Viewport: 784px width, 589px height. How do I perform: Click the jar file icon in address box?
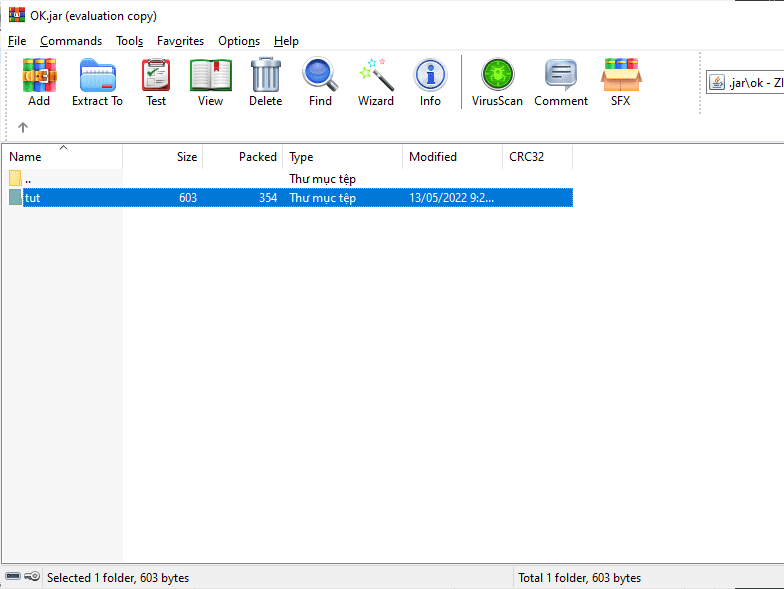[717, 82]
